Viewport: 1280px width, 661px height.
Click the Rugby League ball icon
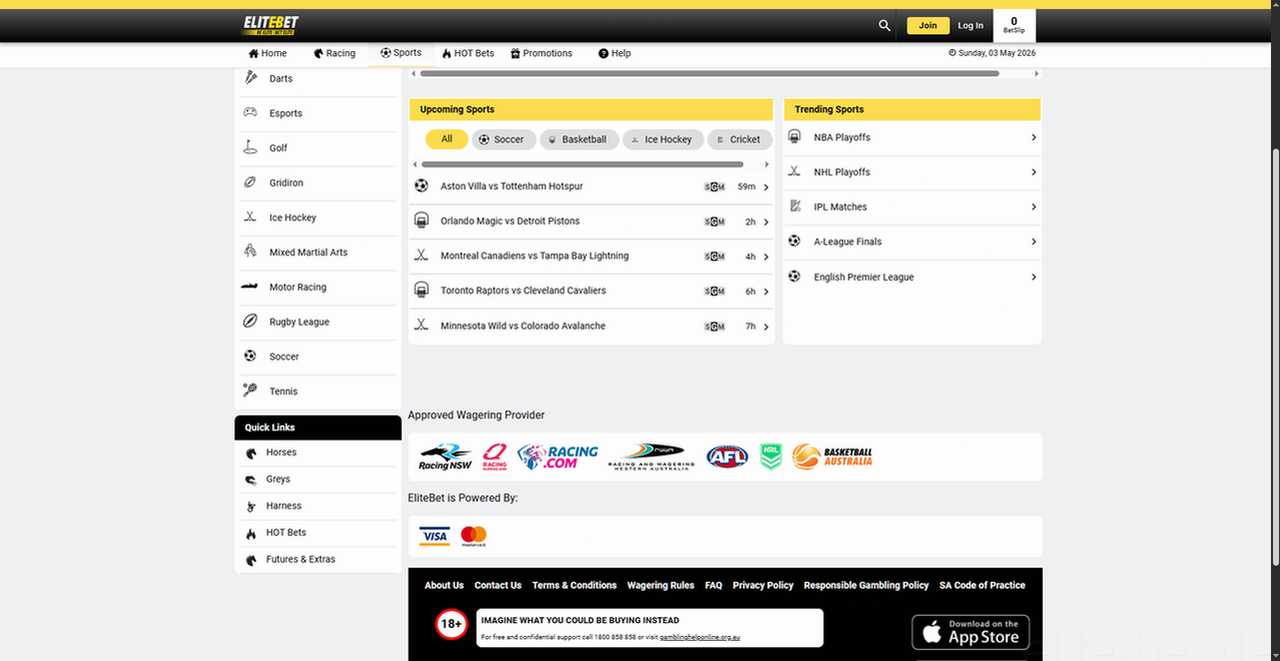coord(251,321)
